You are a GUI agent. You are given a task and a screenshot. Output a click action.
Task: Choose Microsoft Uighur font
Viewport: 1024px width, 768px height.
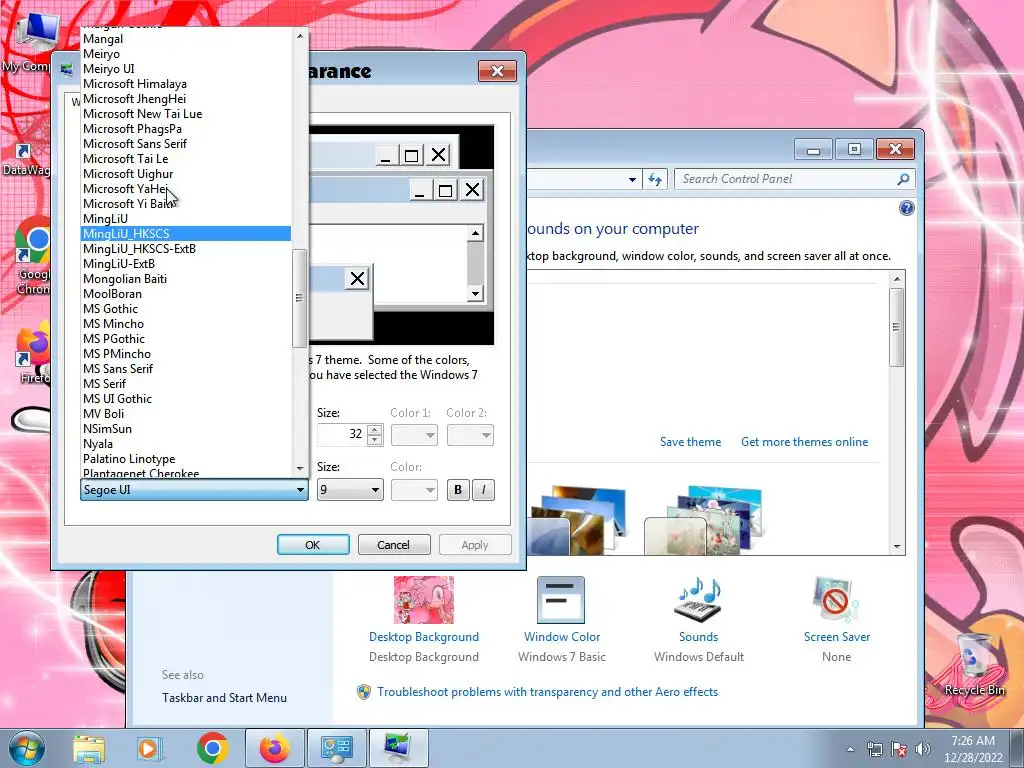(x=186, y=174)
